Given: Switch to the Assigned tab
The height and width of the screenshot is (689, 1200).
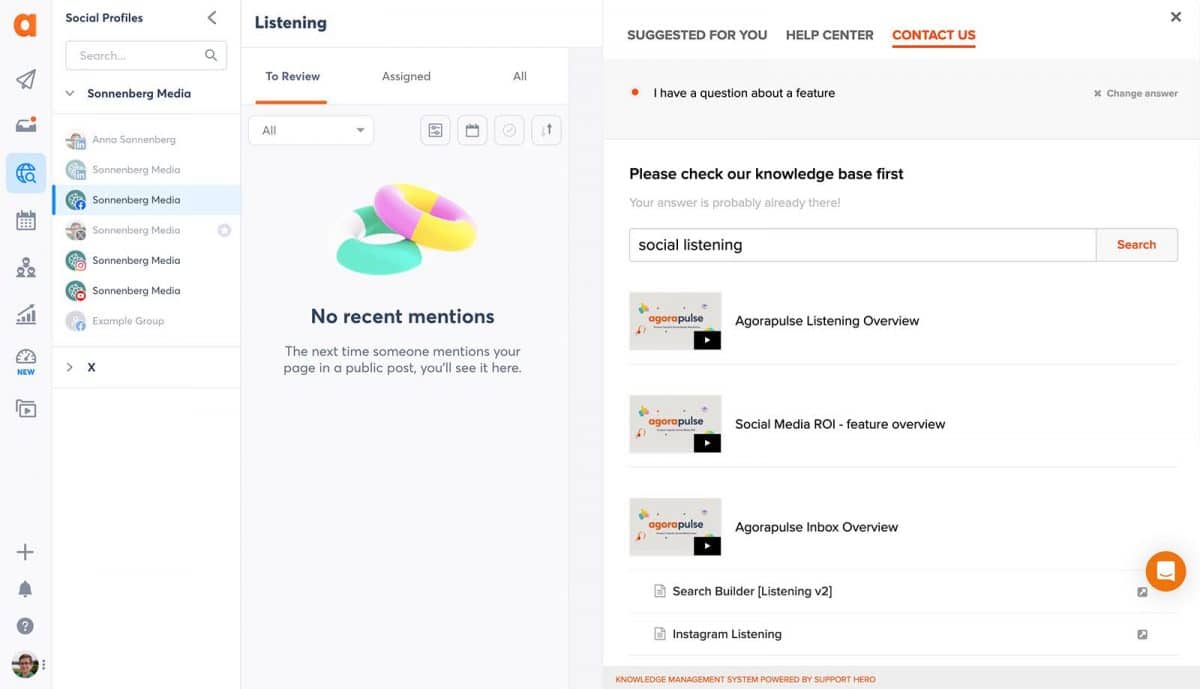Looking at the screenshot, I should [406, 76].
